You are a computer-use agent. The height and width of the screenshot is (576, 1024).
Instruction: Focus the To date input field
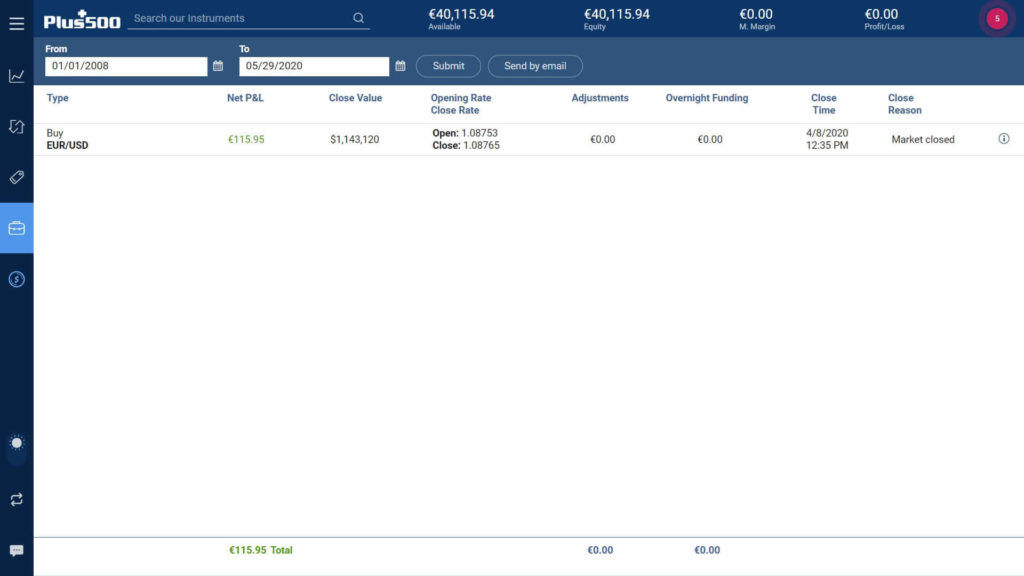(313, 66)
